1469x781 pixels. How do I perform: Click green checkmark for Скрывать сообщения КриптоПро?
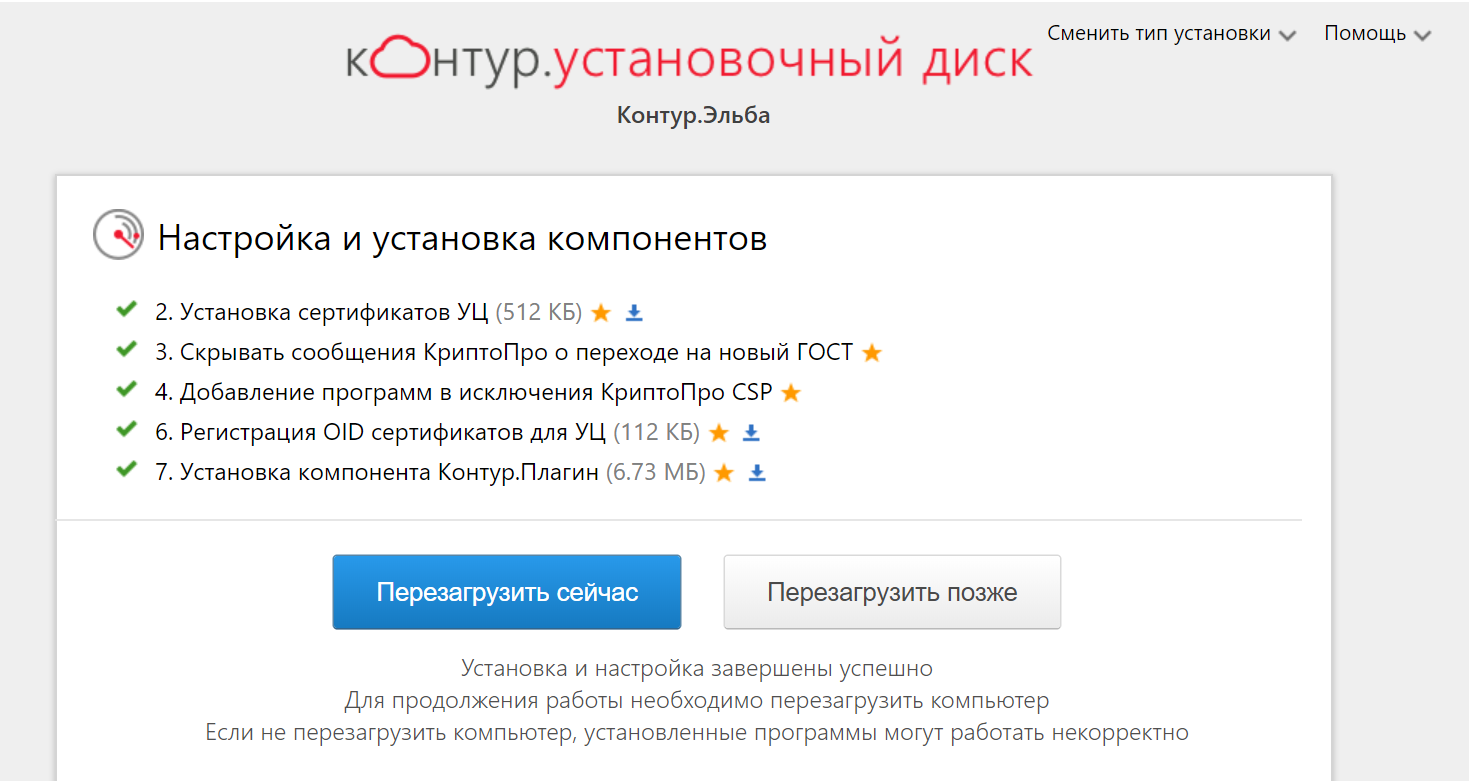(x=126, y=350)
